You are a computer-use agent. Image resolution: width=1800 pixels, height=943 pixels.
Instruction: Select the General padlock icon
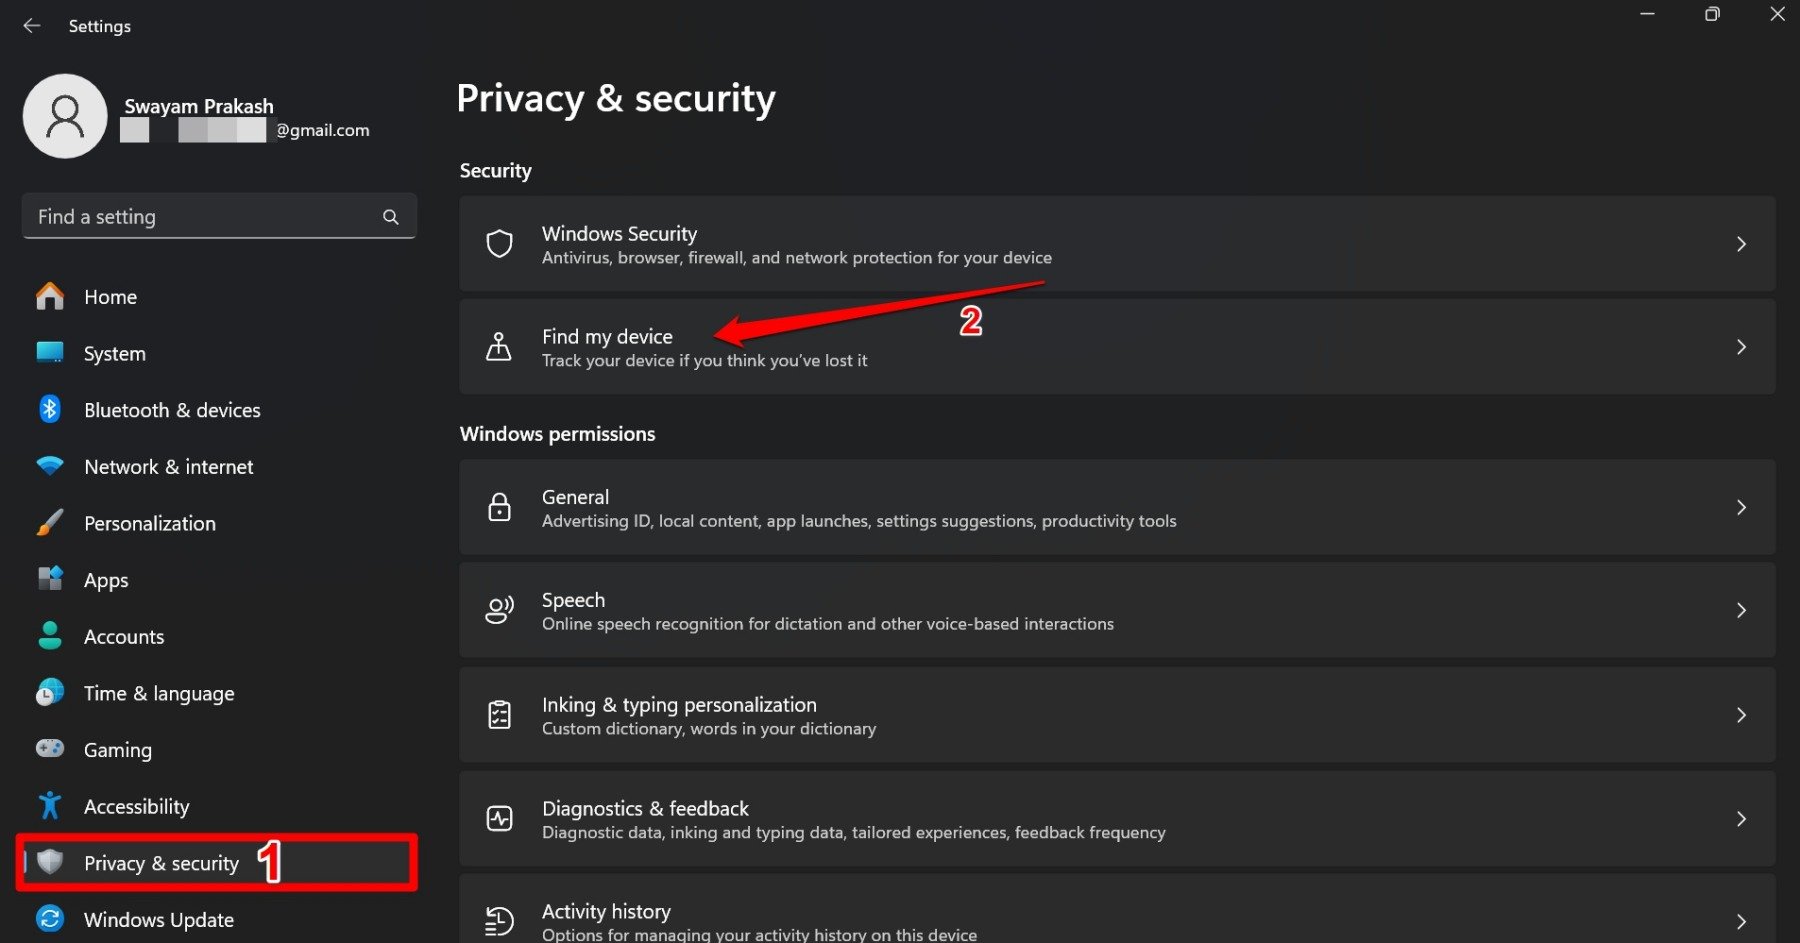499,507
